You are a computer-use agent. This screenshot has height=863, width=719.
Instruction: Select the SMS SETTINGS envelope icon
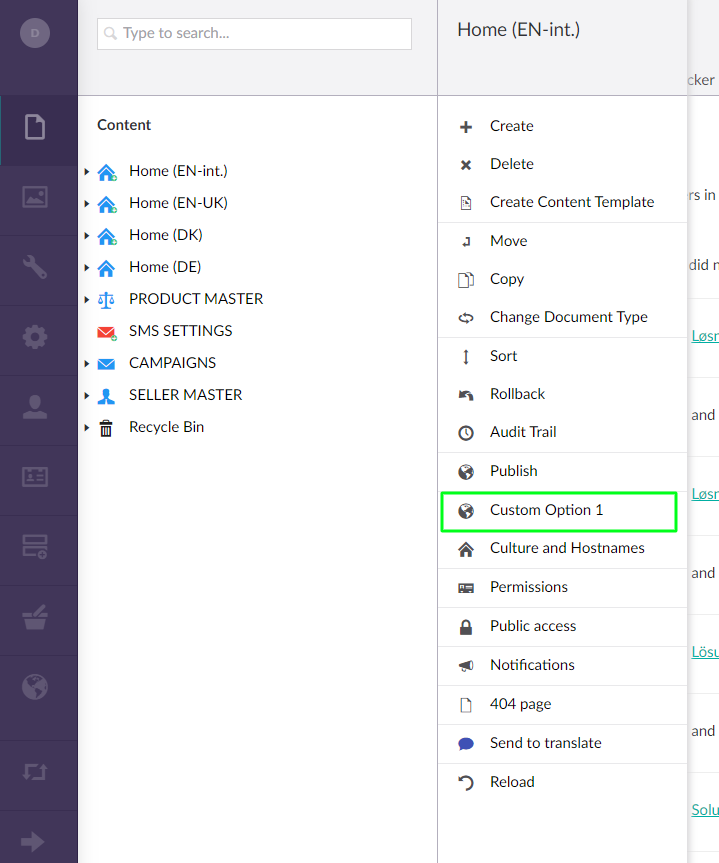(x=107, y=331)
